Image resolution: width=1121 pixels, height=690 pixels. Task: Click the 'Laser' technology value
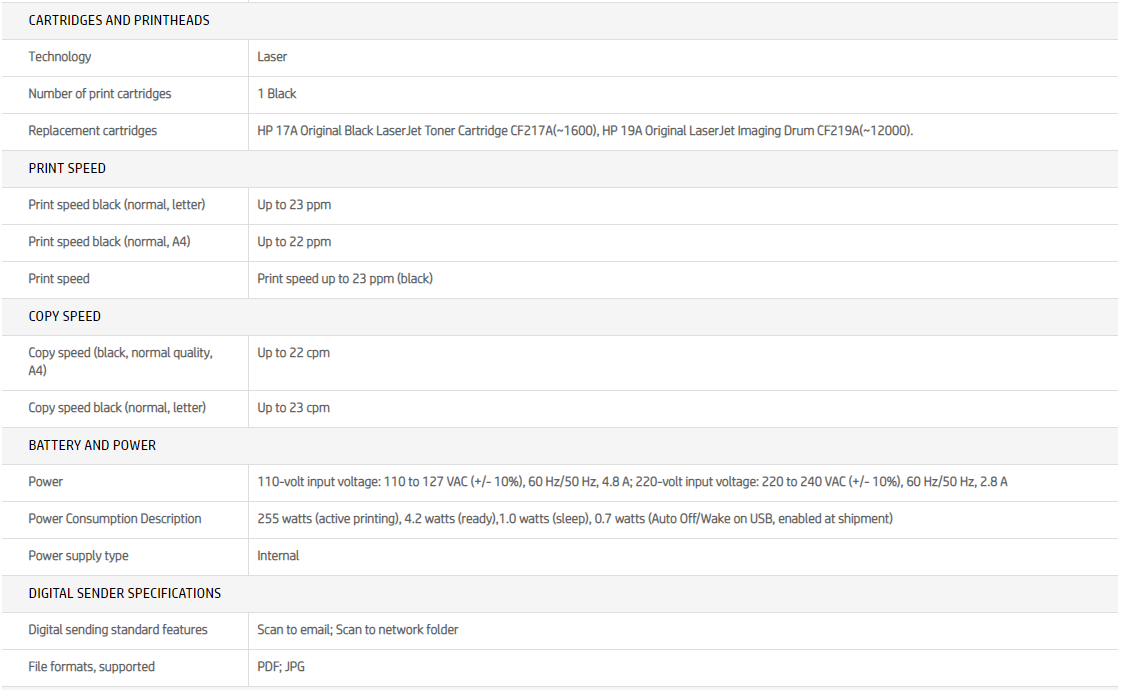click(x=272, y=57)
